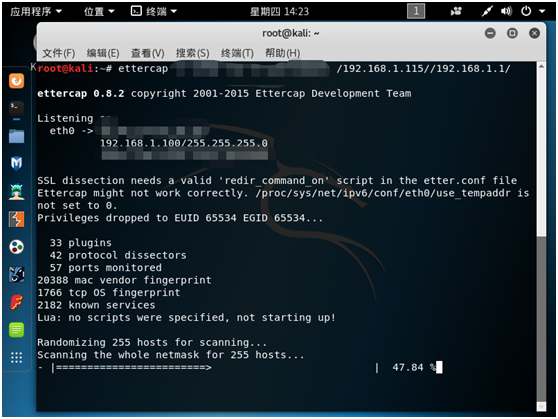
Task: Open the green notes dock icon
Action: point(16,330)
